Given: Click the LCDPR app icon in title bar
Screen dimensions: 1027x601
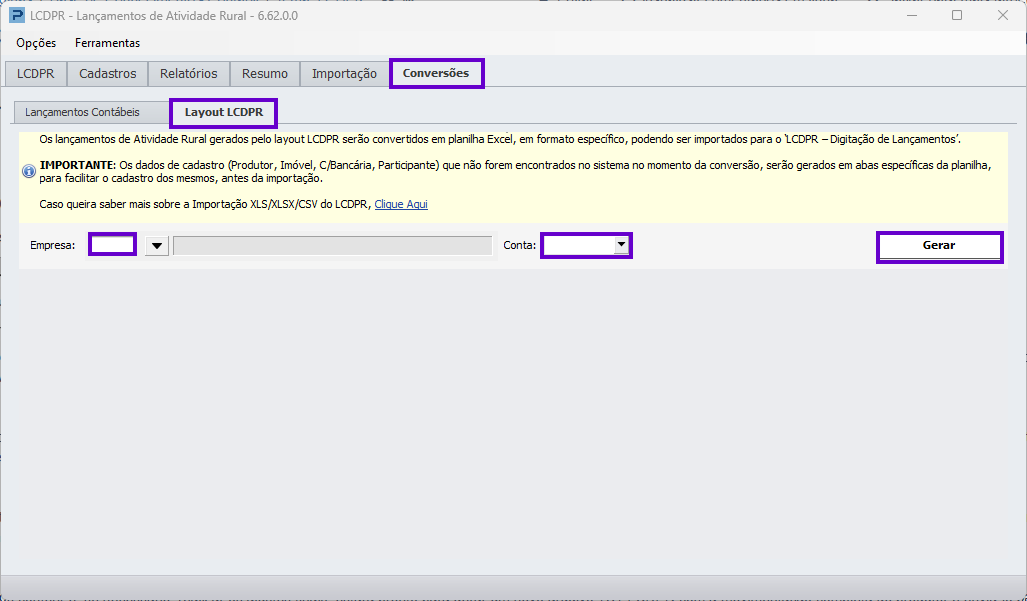Looking at the screenshot, I should [x=16, y=15].
